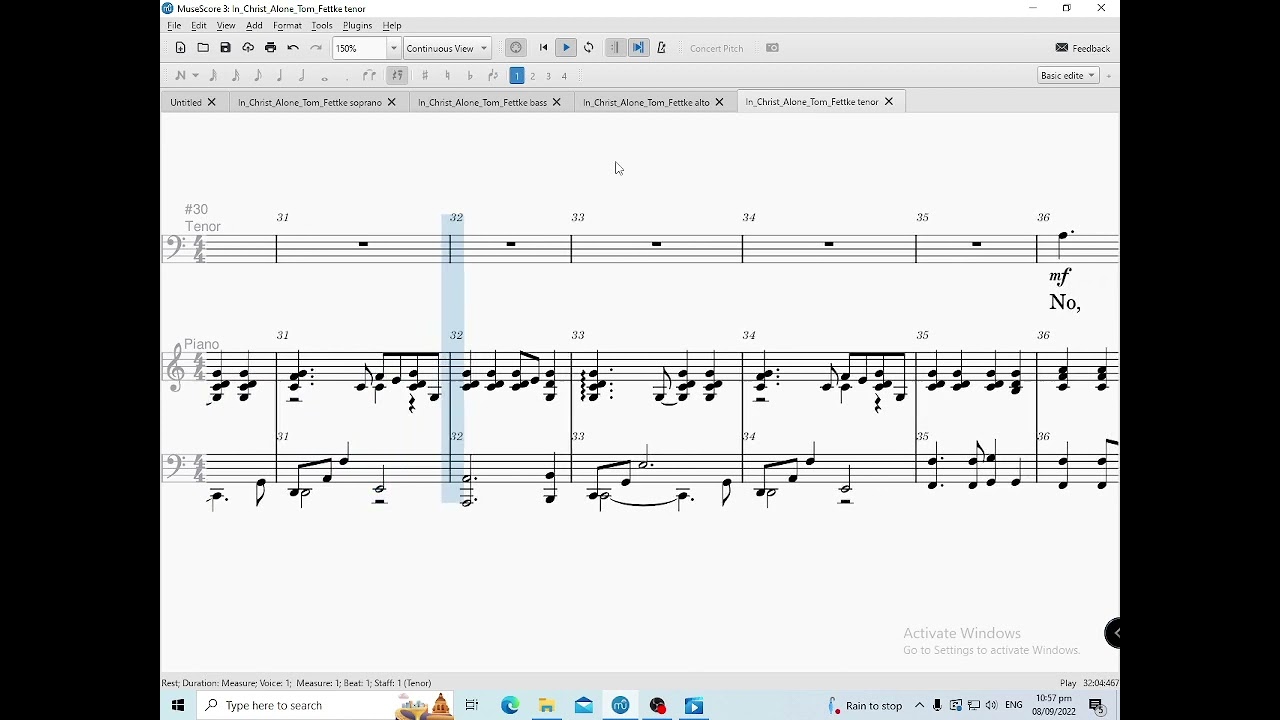Select the half note duration
The width and height of the screenshot is (1280, 720).
pyautogui.click(x=302, y=75)
